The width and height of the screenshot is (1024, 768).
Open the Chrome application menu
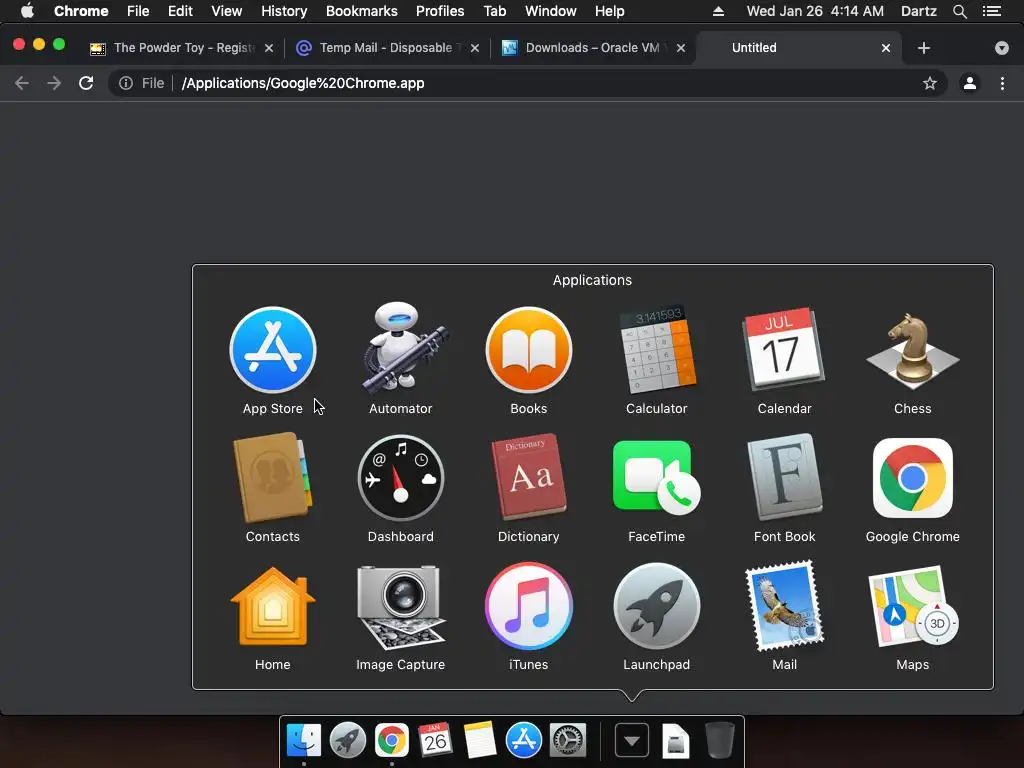point(81,11)
